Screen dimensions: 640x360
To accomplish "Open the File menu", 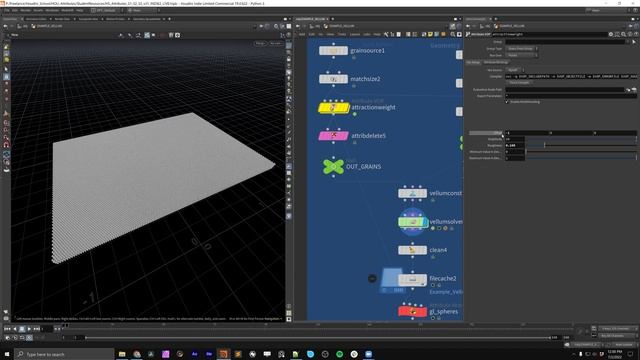I will click(7, 10).
